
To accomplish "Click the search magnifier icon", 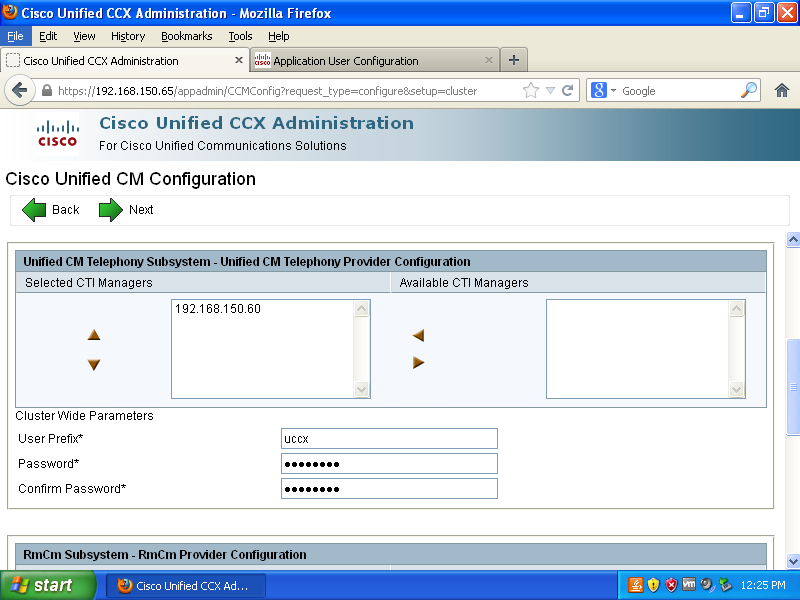I will click(748, 90).
